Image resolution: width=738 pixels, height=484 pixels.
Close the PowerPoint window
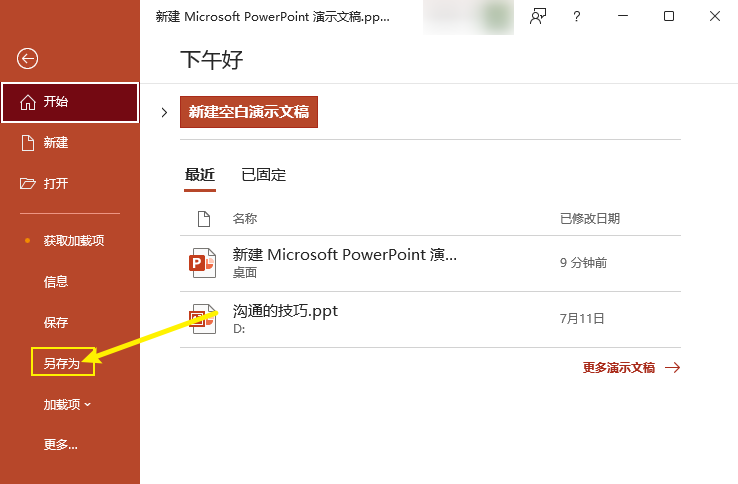click(x=714, y=16)
